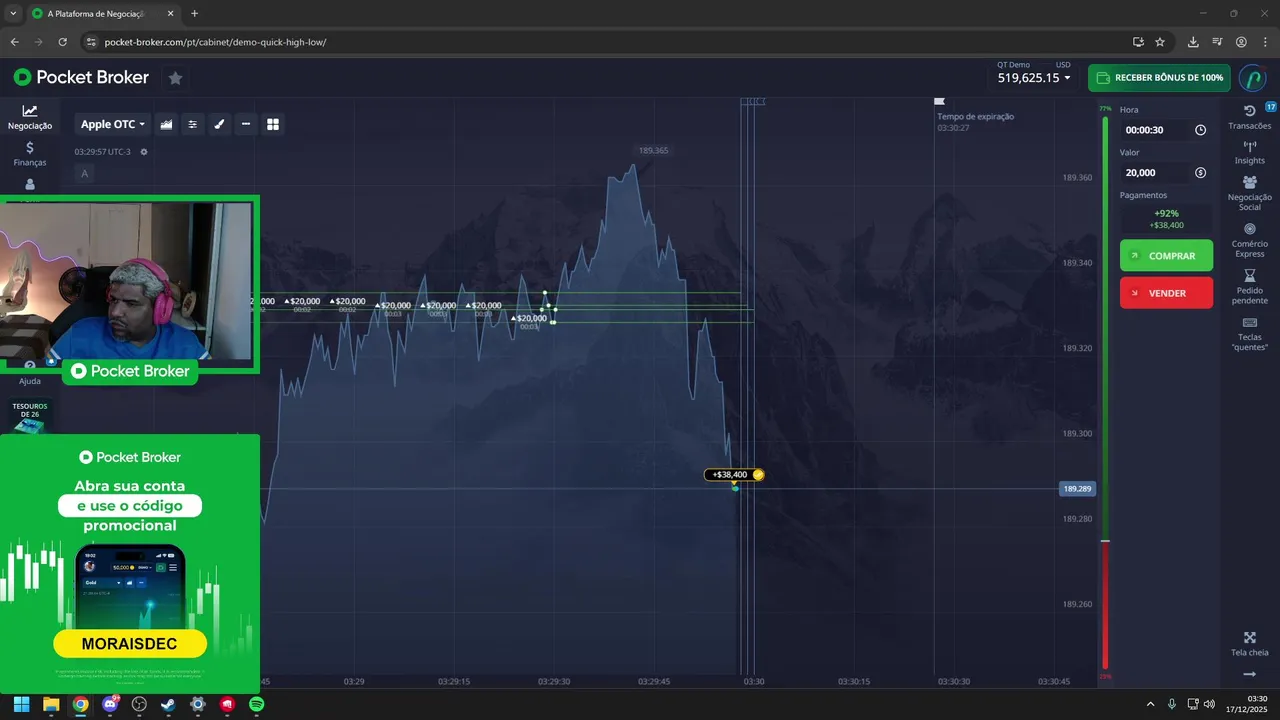Open Ajuda help section
The width and height of the screenshot is (1280, 720).
pyautogui.click(x=30, y=375)
